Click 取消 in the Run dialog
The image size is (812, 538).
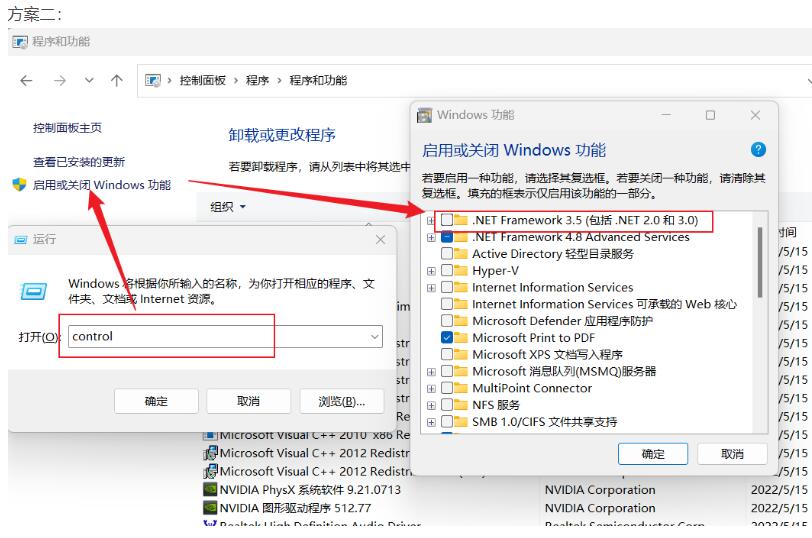[x=248, y=401]
